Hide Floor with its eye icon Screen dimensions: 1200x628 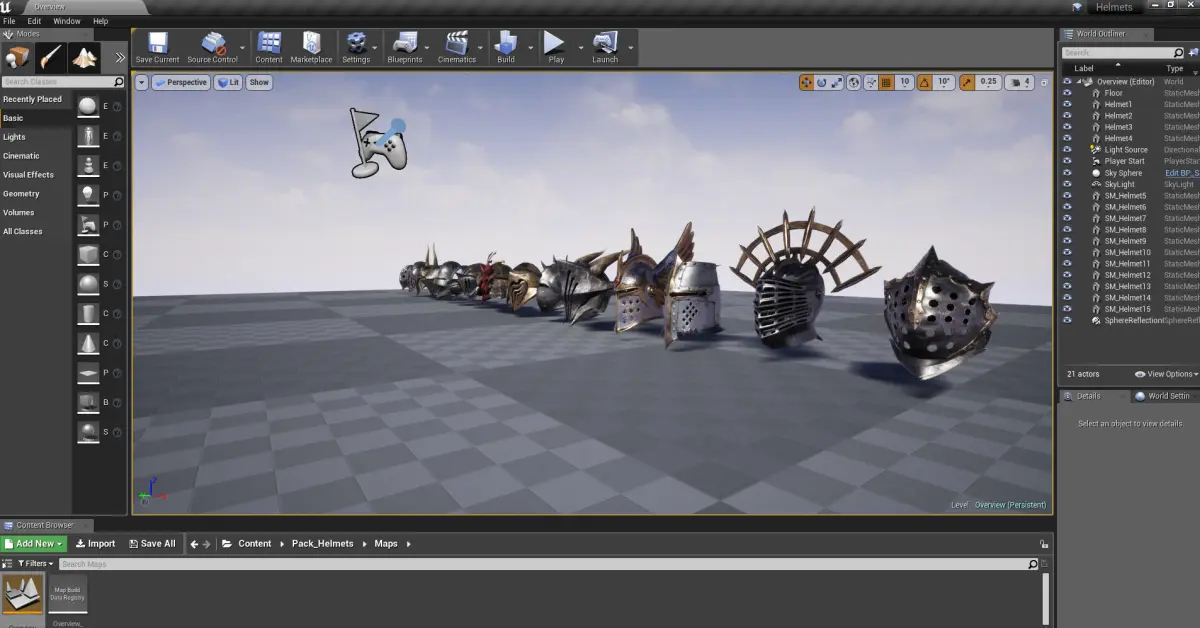coord(1067,93)
